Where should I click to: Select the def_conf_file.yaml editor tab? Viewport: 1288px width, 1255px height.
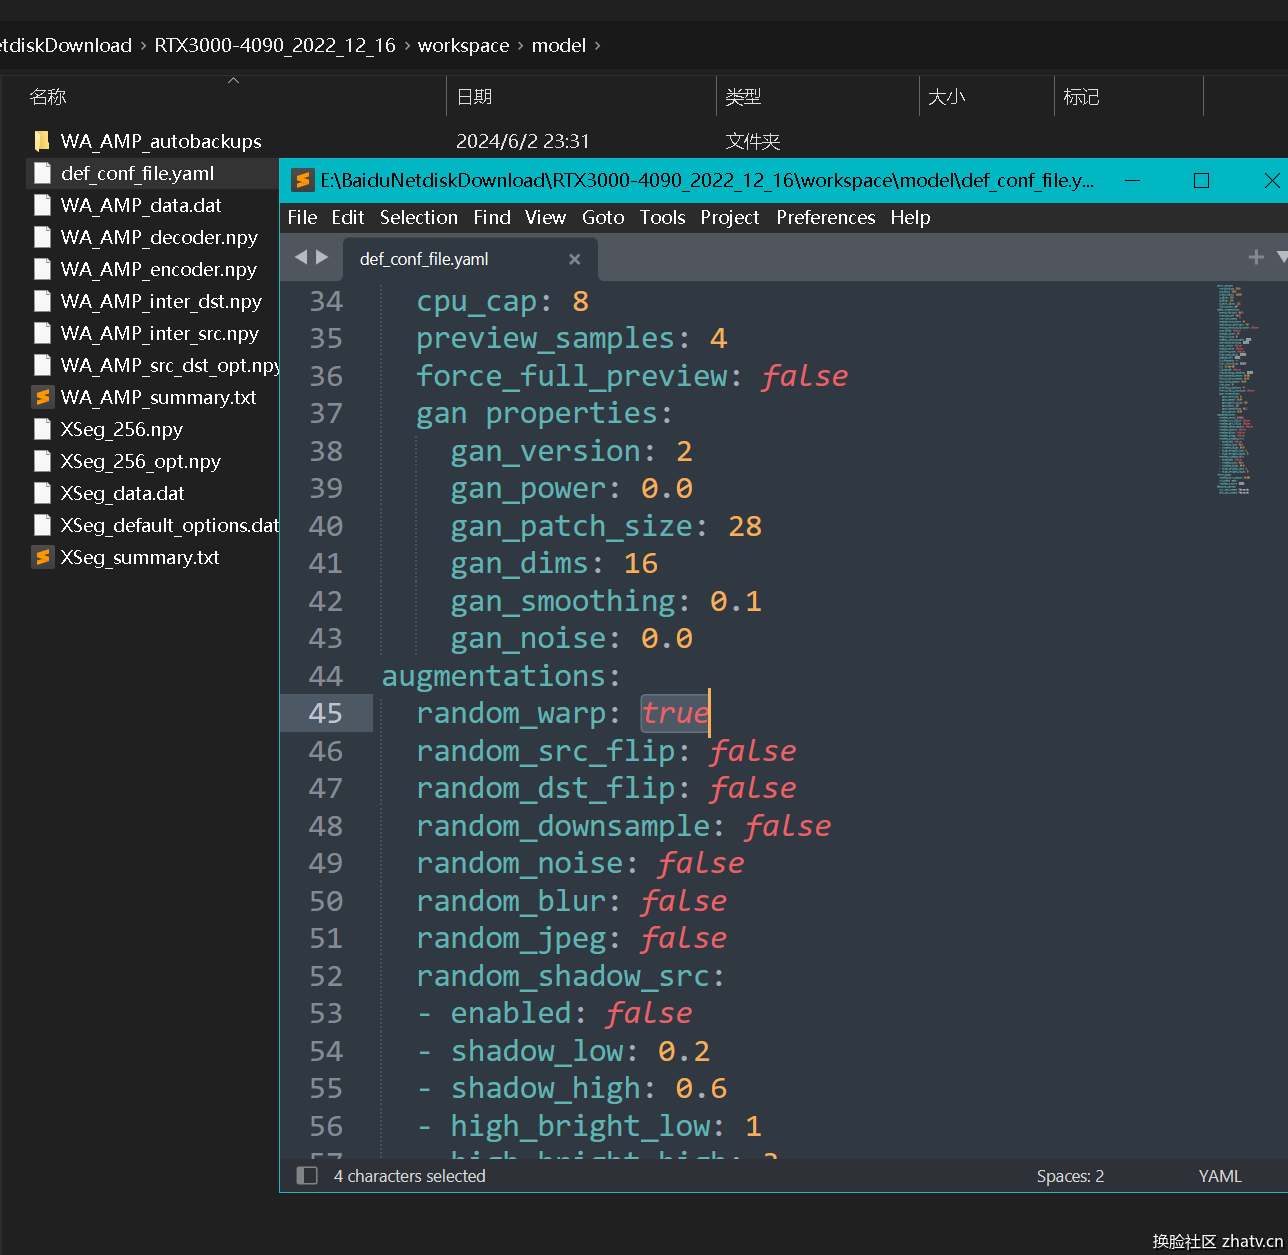coord(470,259)
